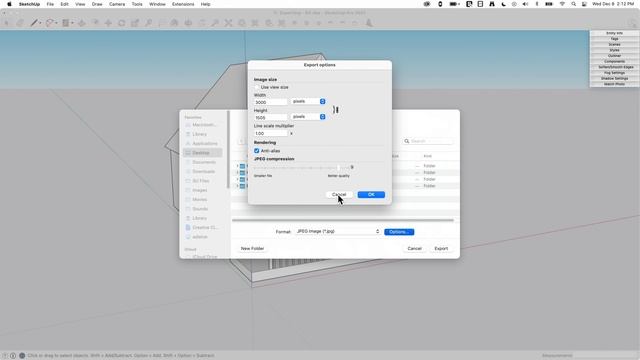Select Images in the save dialog sidebar
The width and height of the screenshot is (640, 360).
[202, 190]
